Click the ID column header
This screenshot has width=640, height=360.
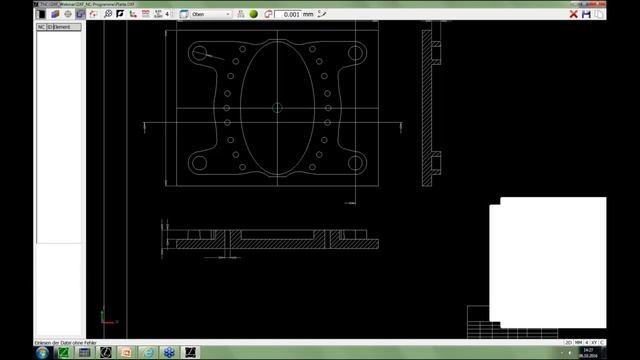[x=50, y=27]
